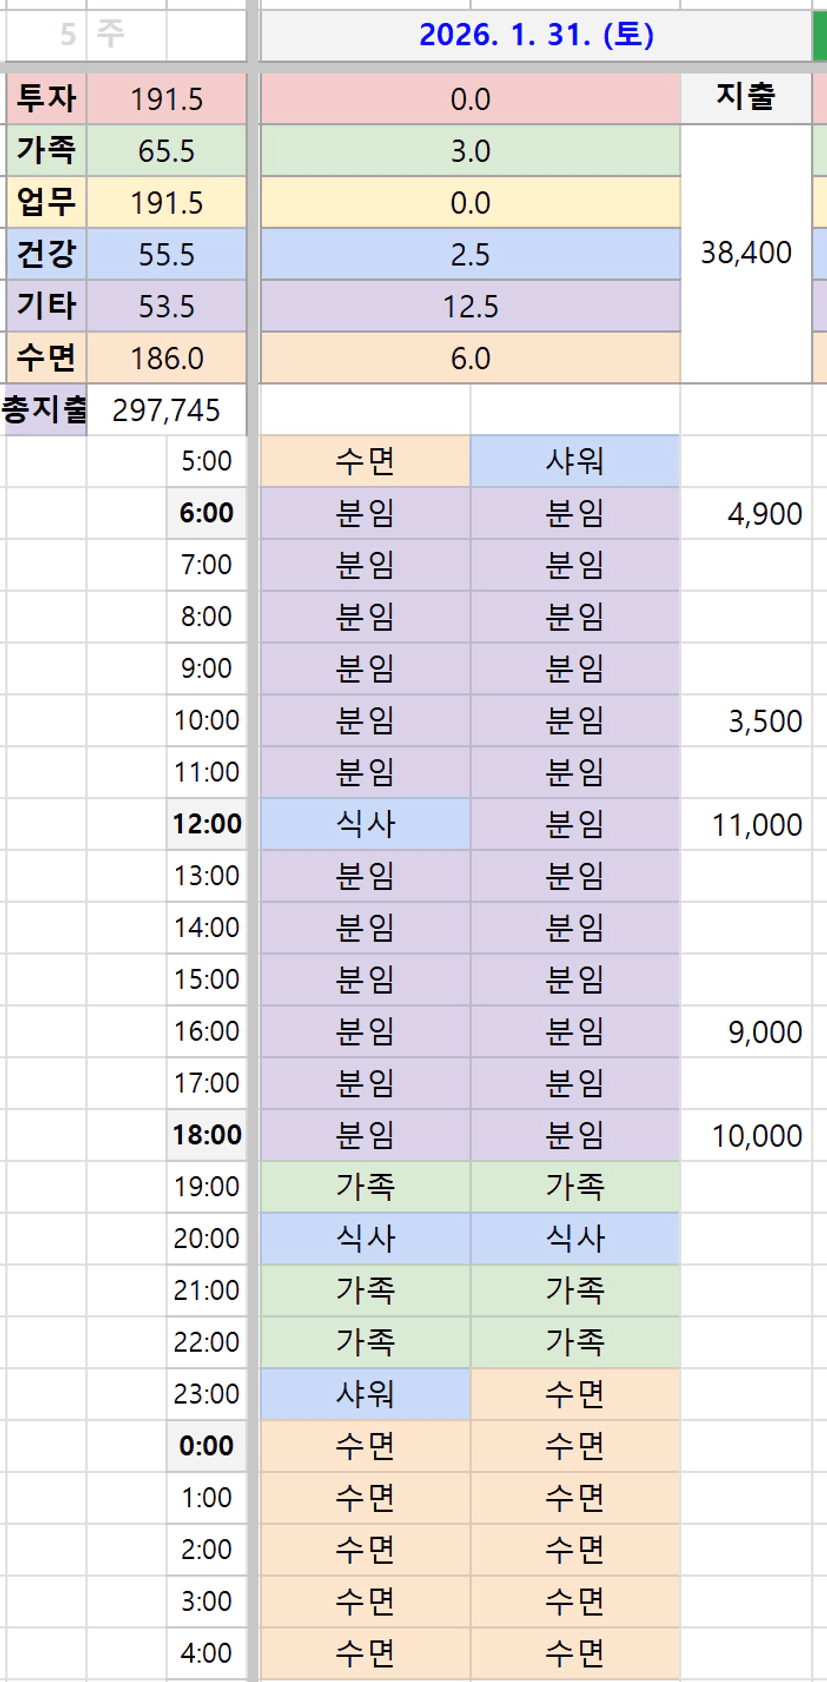Select the 3,500 expense entry
The height and width of the screenshot is (1682, 827).
(764, 721)
